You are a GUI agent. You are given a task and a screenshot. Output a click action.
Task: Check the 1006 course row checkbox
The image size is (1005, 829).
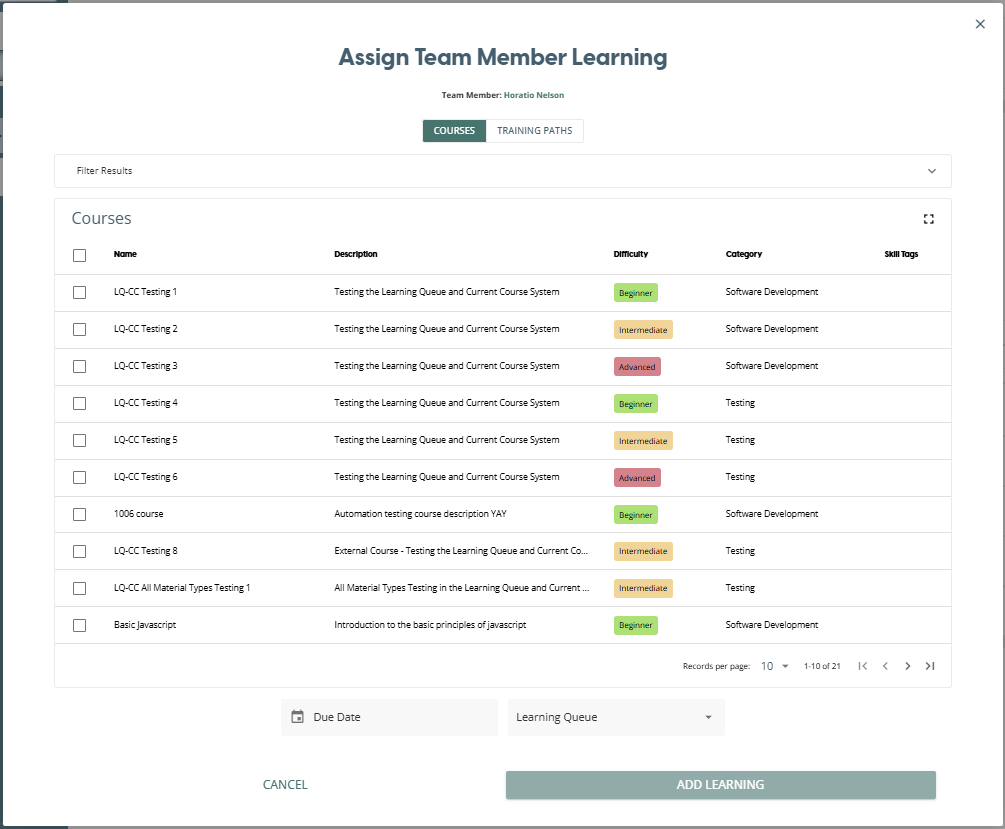pyautogui.click(x=80, y=514)
